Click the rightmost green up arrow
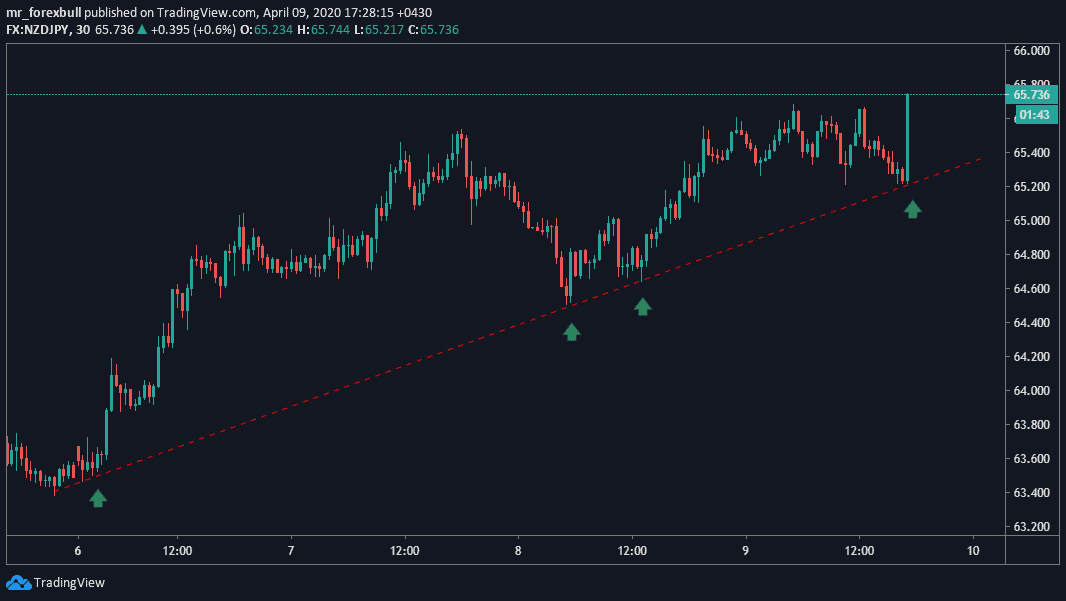Screen dimensions: 1066x601 [x=912, y=209]
